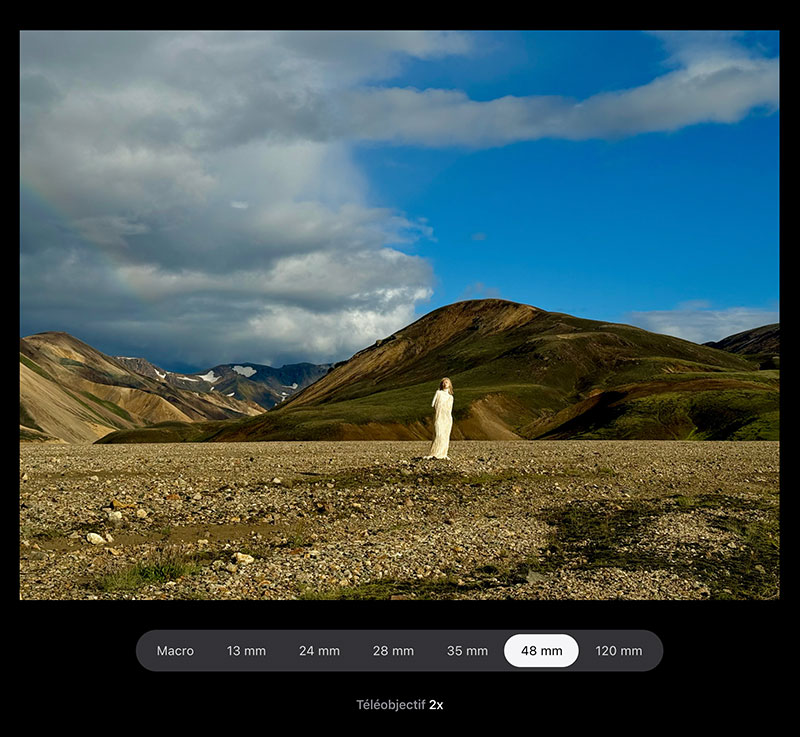Click the Téléobjectif 2x caption
Image resolution: width=800 pixels, height=737 pixels.
point(399,705)
